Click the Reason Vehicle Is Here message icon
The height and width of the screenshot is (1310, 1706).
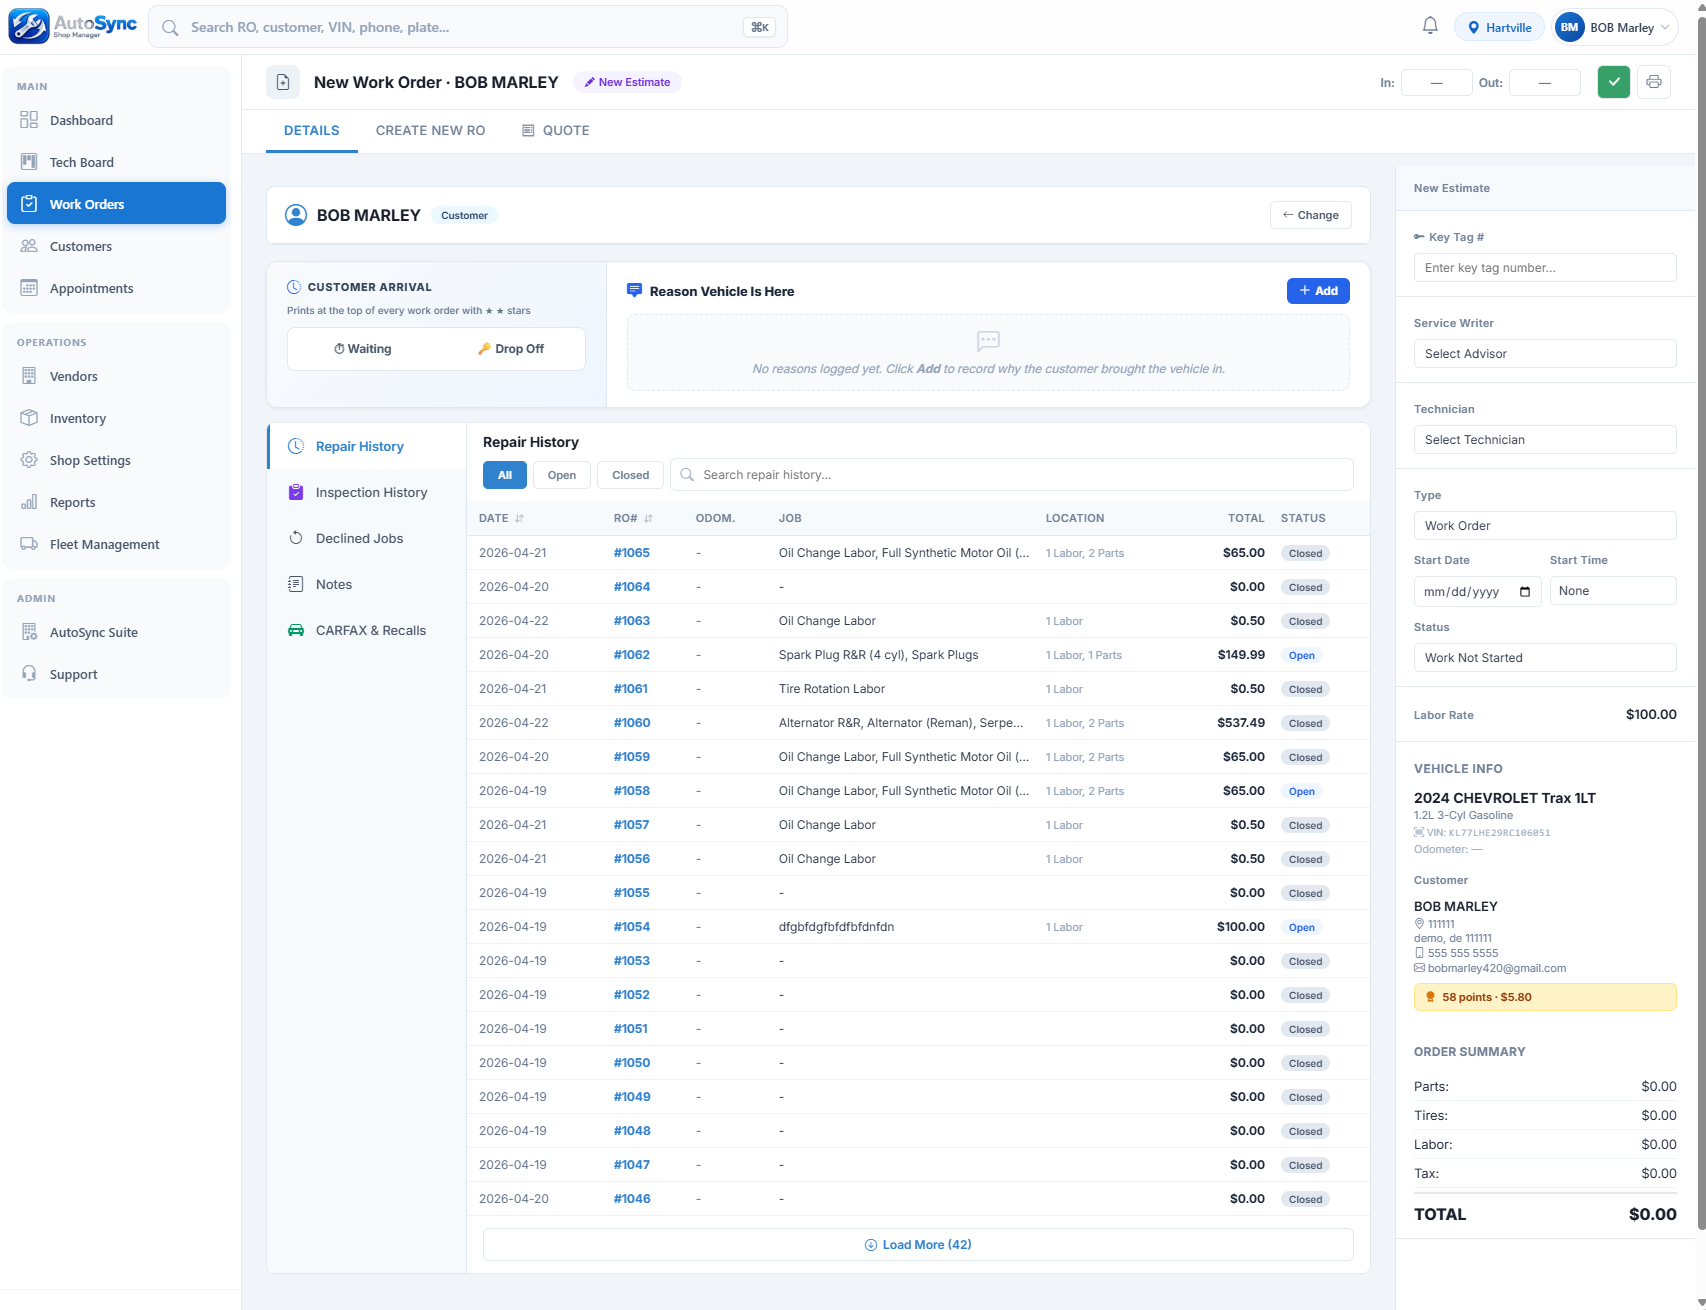pos(634,290)
